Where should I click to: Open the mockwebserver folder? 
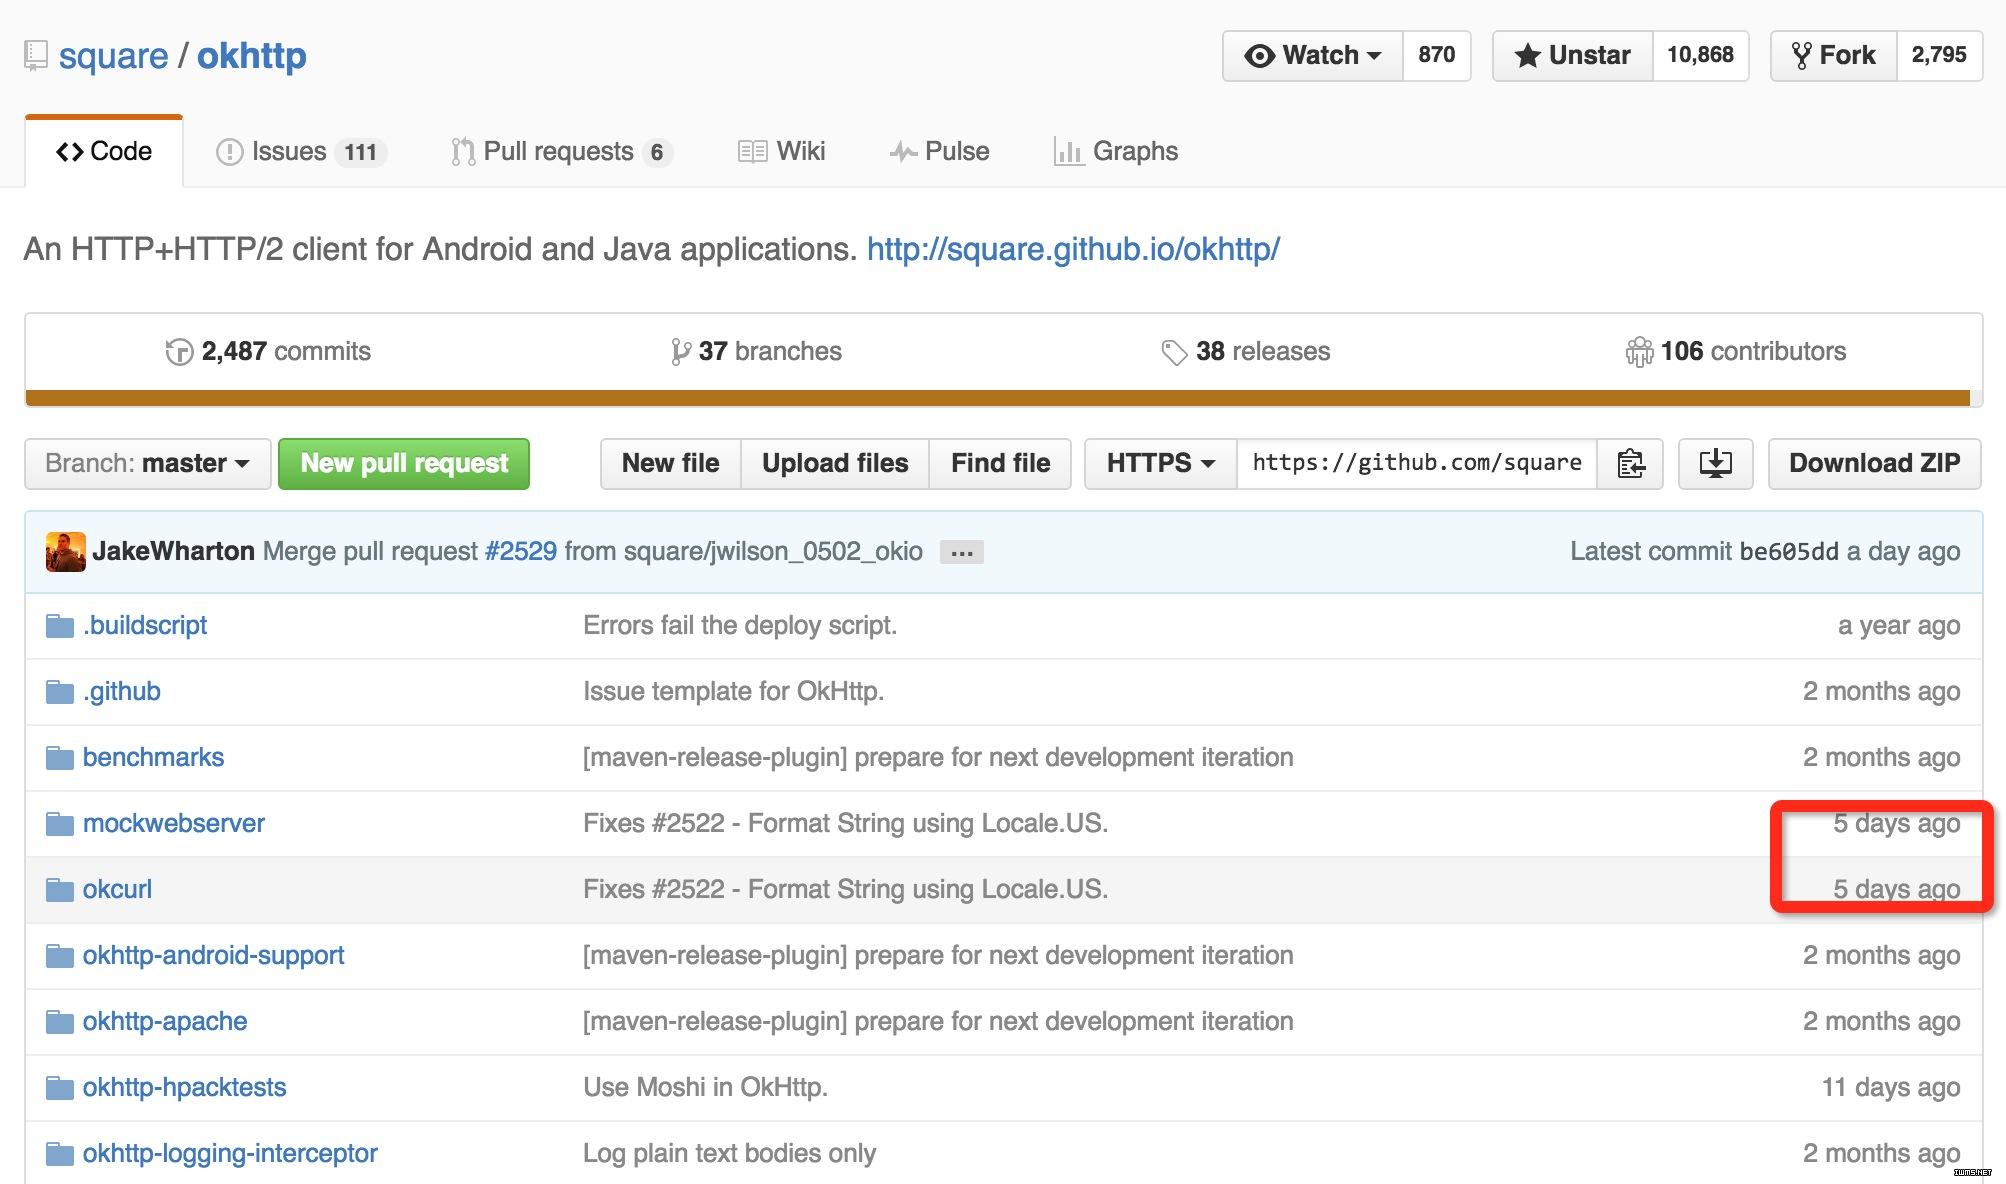click(174, 824)
